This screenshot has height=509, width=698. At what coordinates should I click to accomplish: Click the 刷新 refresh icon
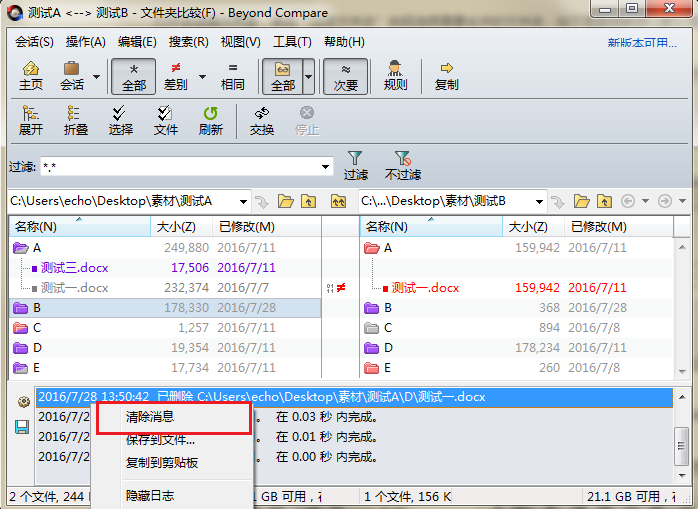click(x=211, y=121)
